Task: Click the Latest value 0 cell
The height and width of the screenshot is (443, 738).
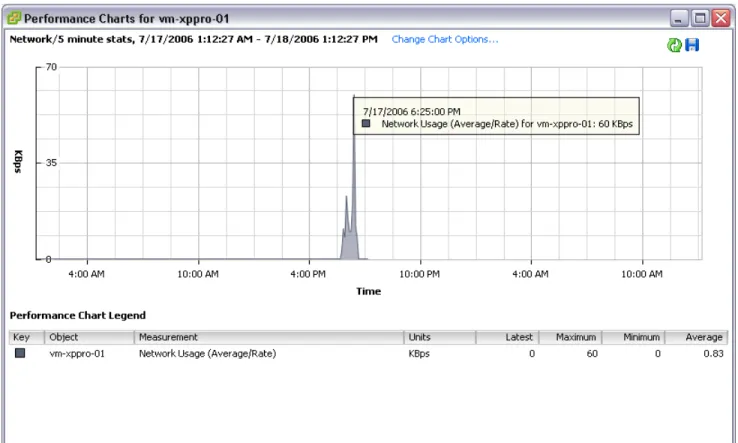Action: tap(532, 354)
